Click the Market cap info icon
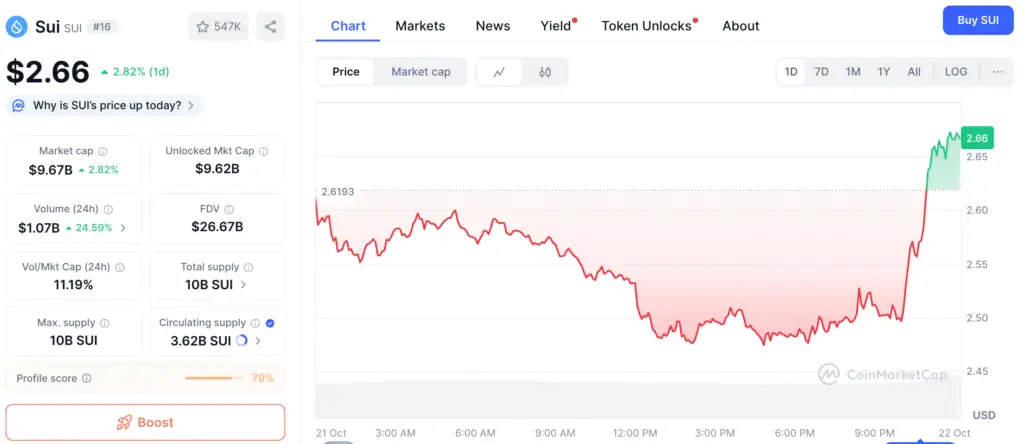This screenshot has width=1024, height=444. coord(103,151)
